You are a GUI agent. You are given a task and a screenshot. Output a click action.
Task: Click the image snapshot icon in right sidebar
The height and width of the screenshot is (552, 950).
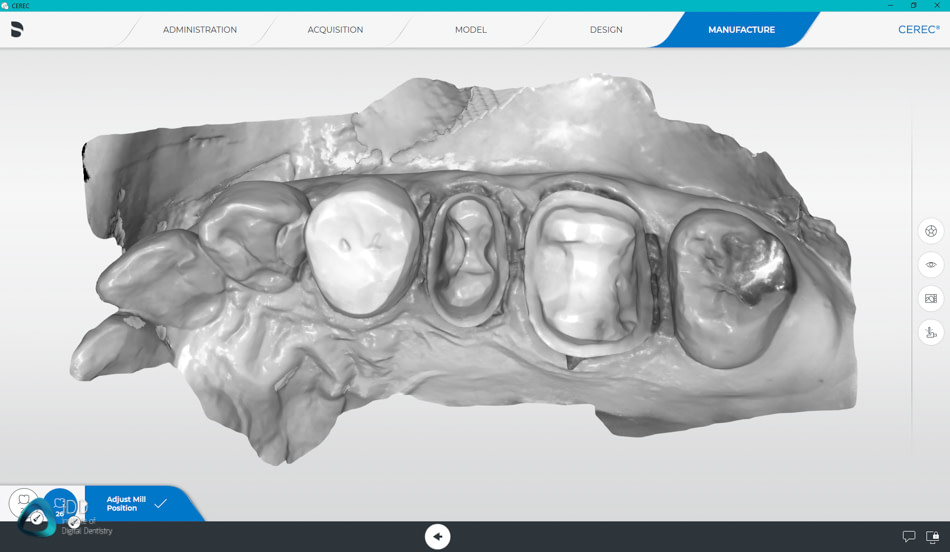[931, 298]
